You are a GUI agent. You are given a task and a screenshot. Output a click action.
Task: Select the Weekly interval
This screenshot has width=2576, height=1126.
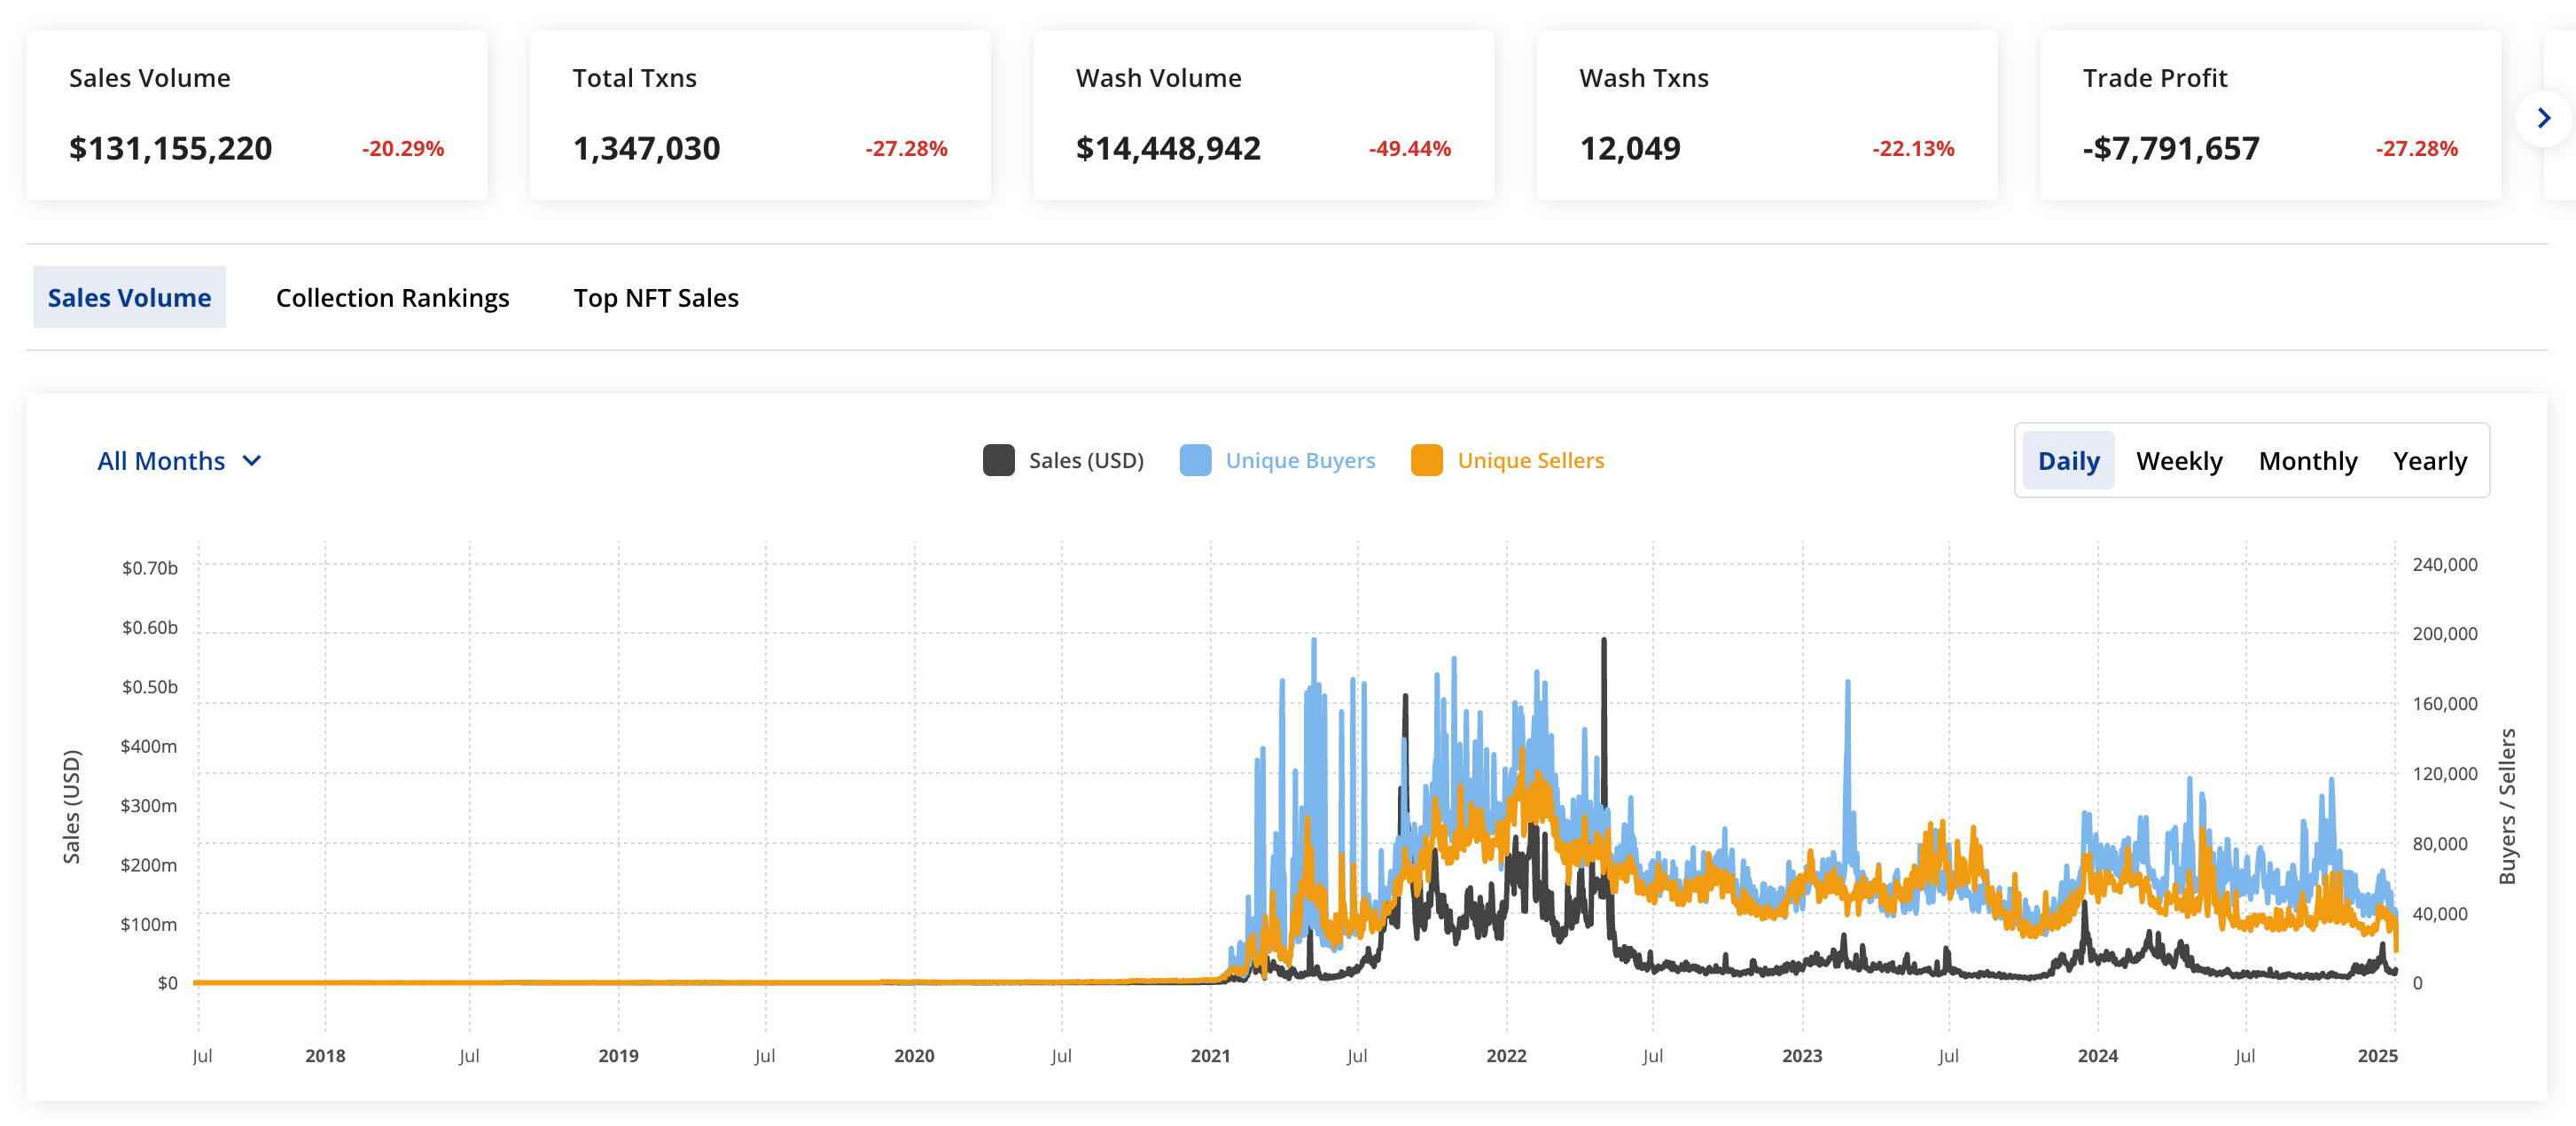[2178, 461]
